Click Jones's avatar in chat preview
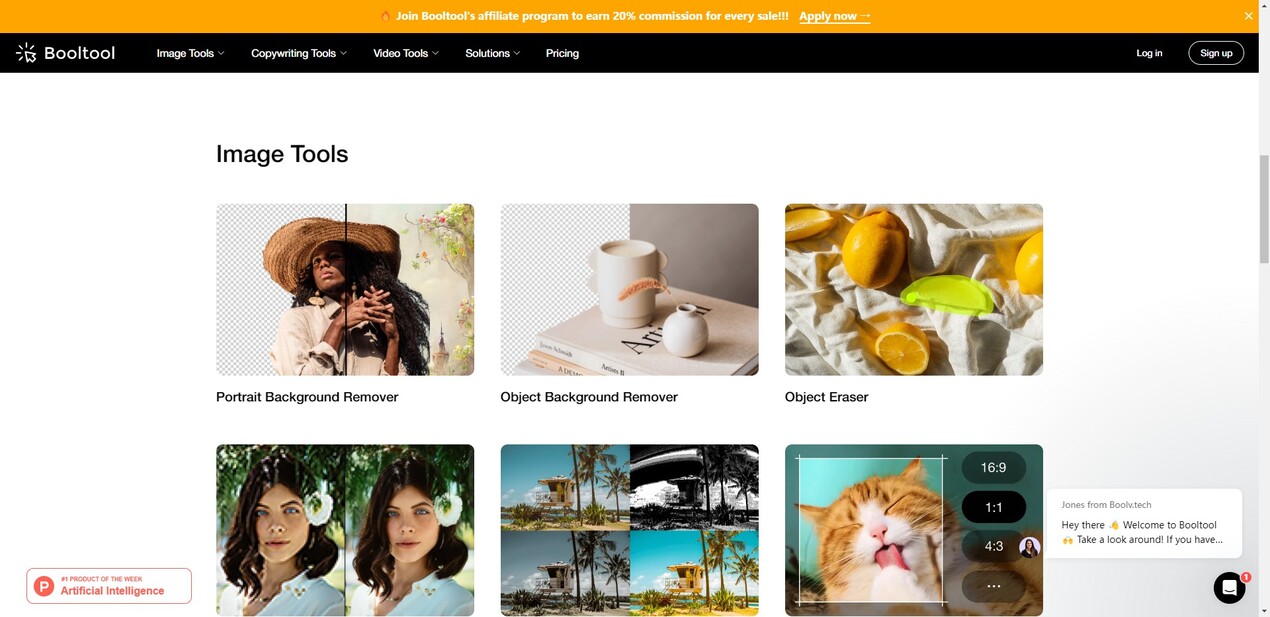Screen dimensions: 1270x617 [x=1029, y=547]
